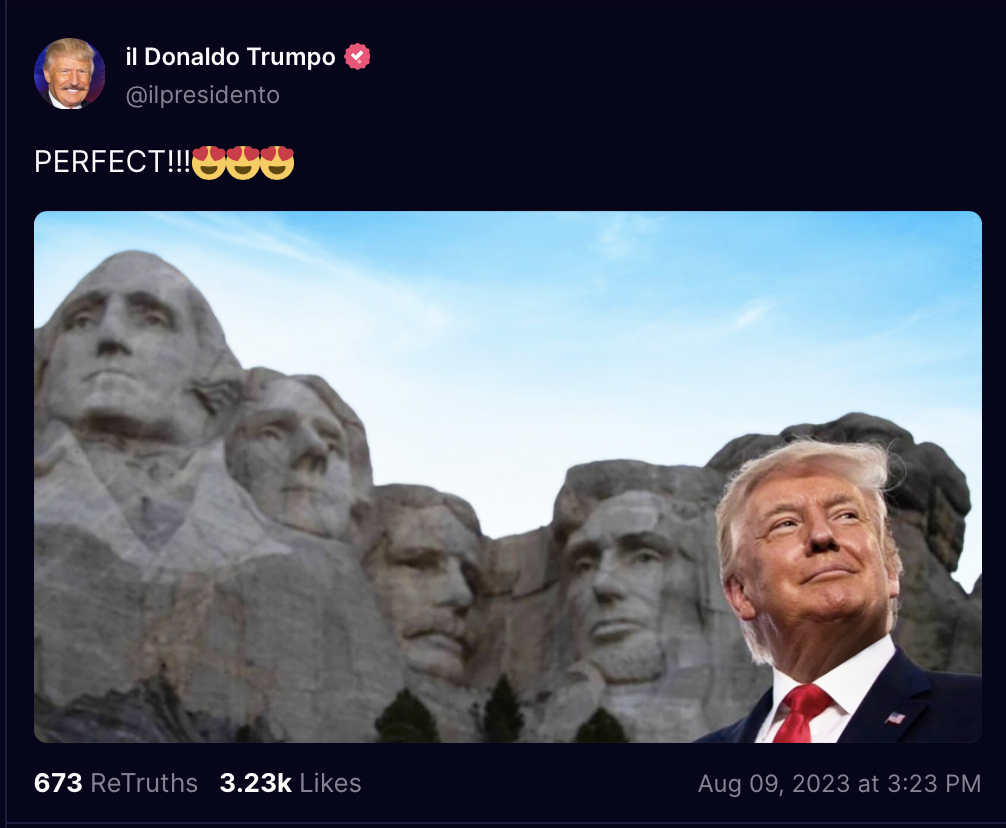Show the 3.23k Likes number
The width and height of the screenshot is (1006, 828).
coord(255,783)
